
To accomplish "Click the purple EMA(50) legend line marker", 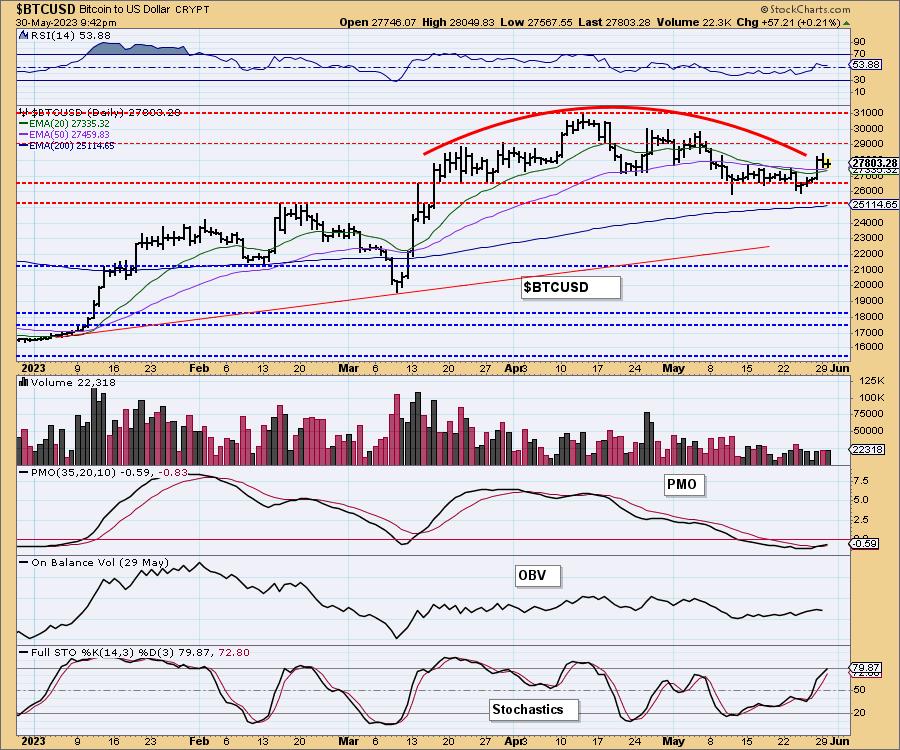I will [x=24, y=135].
